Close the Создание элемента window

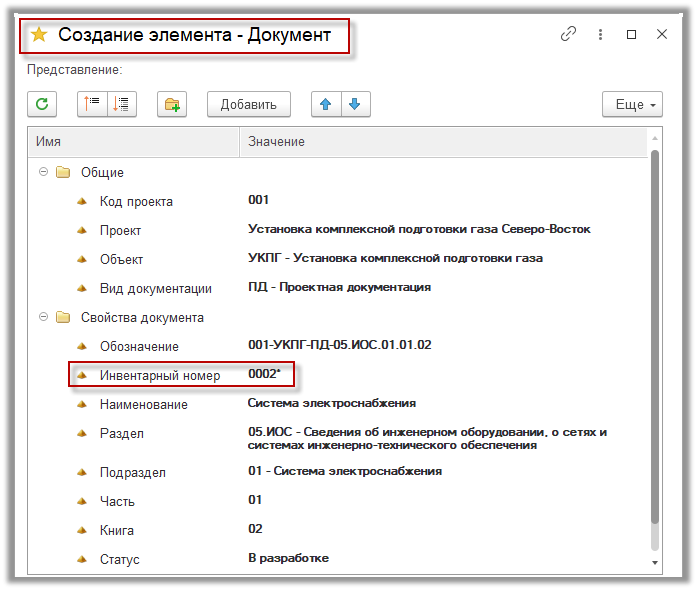[662, 34]
